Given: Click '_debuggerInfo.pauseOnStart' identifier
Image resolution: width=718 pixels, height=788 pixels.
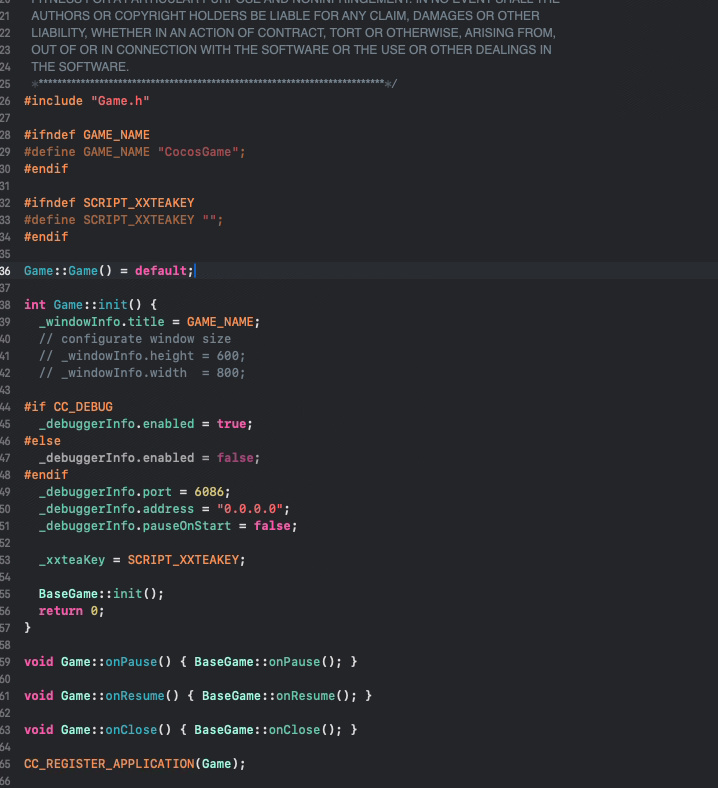Looking at the screenshot, I should [x=135, y=526].
